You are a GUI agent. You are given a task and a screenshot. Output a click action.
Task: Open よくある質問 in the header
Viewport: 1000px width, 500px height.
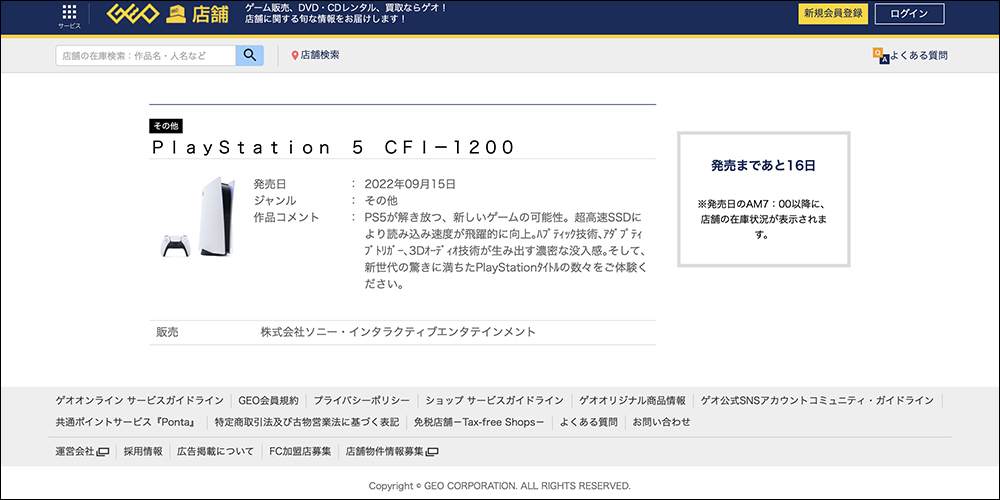click(x=918, y=56)
